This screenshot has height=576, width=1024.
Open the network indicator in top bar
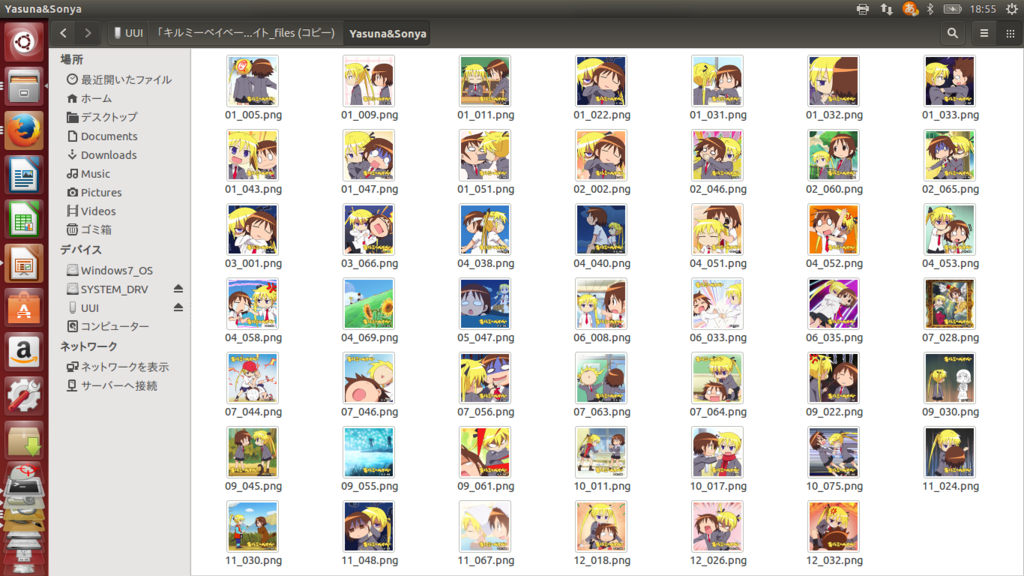(x=886, y=9)
